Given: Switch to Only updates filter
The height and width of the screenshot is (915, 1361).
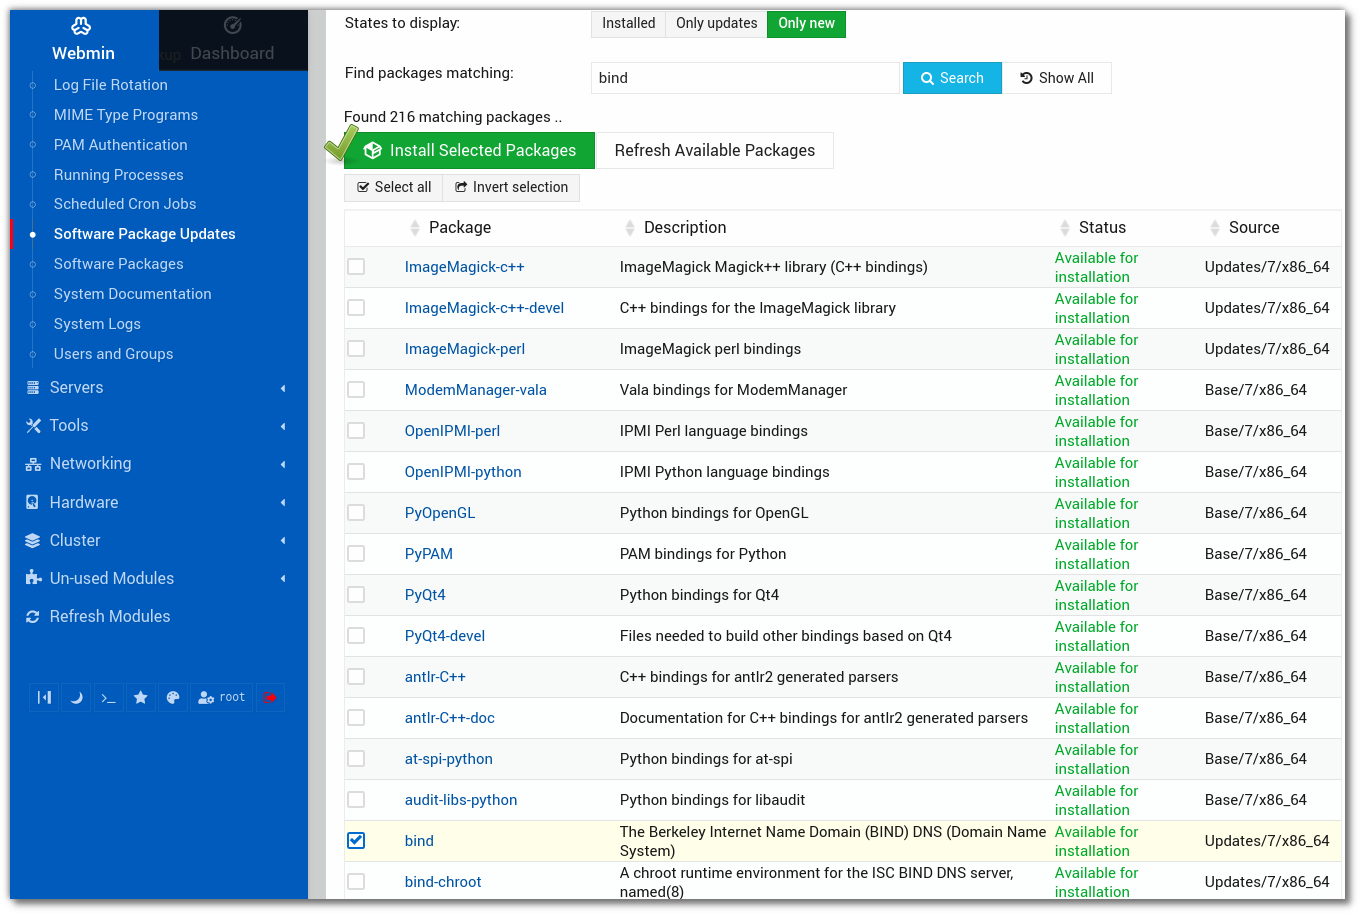Looking at the screenshot, I should click(x=716, y=24).
